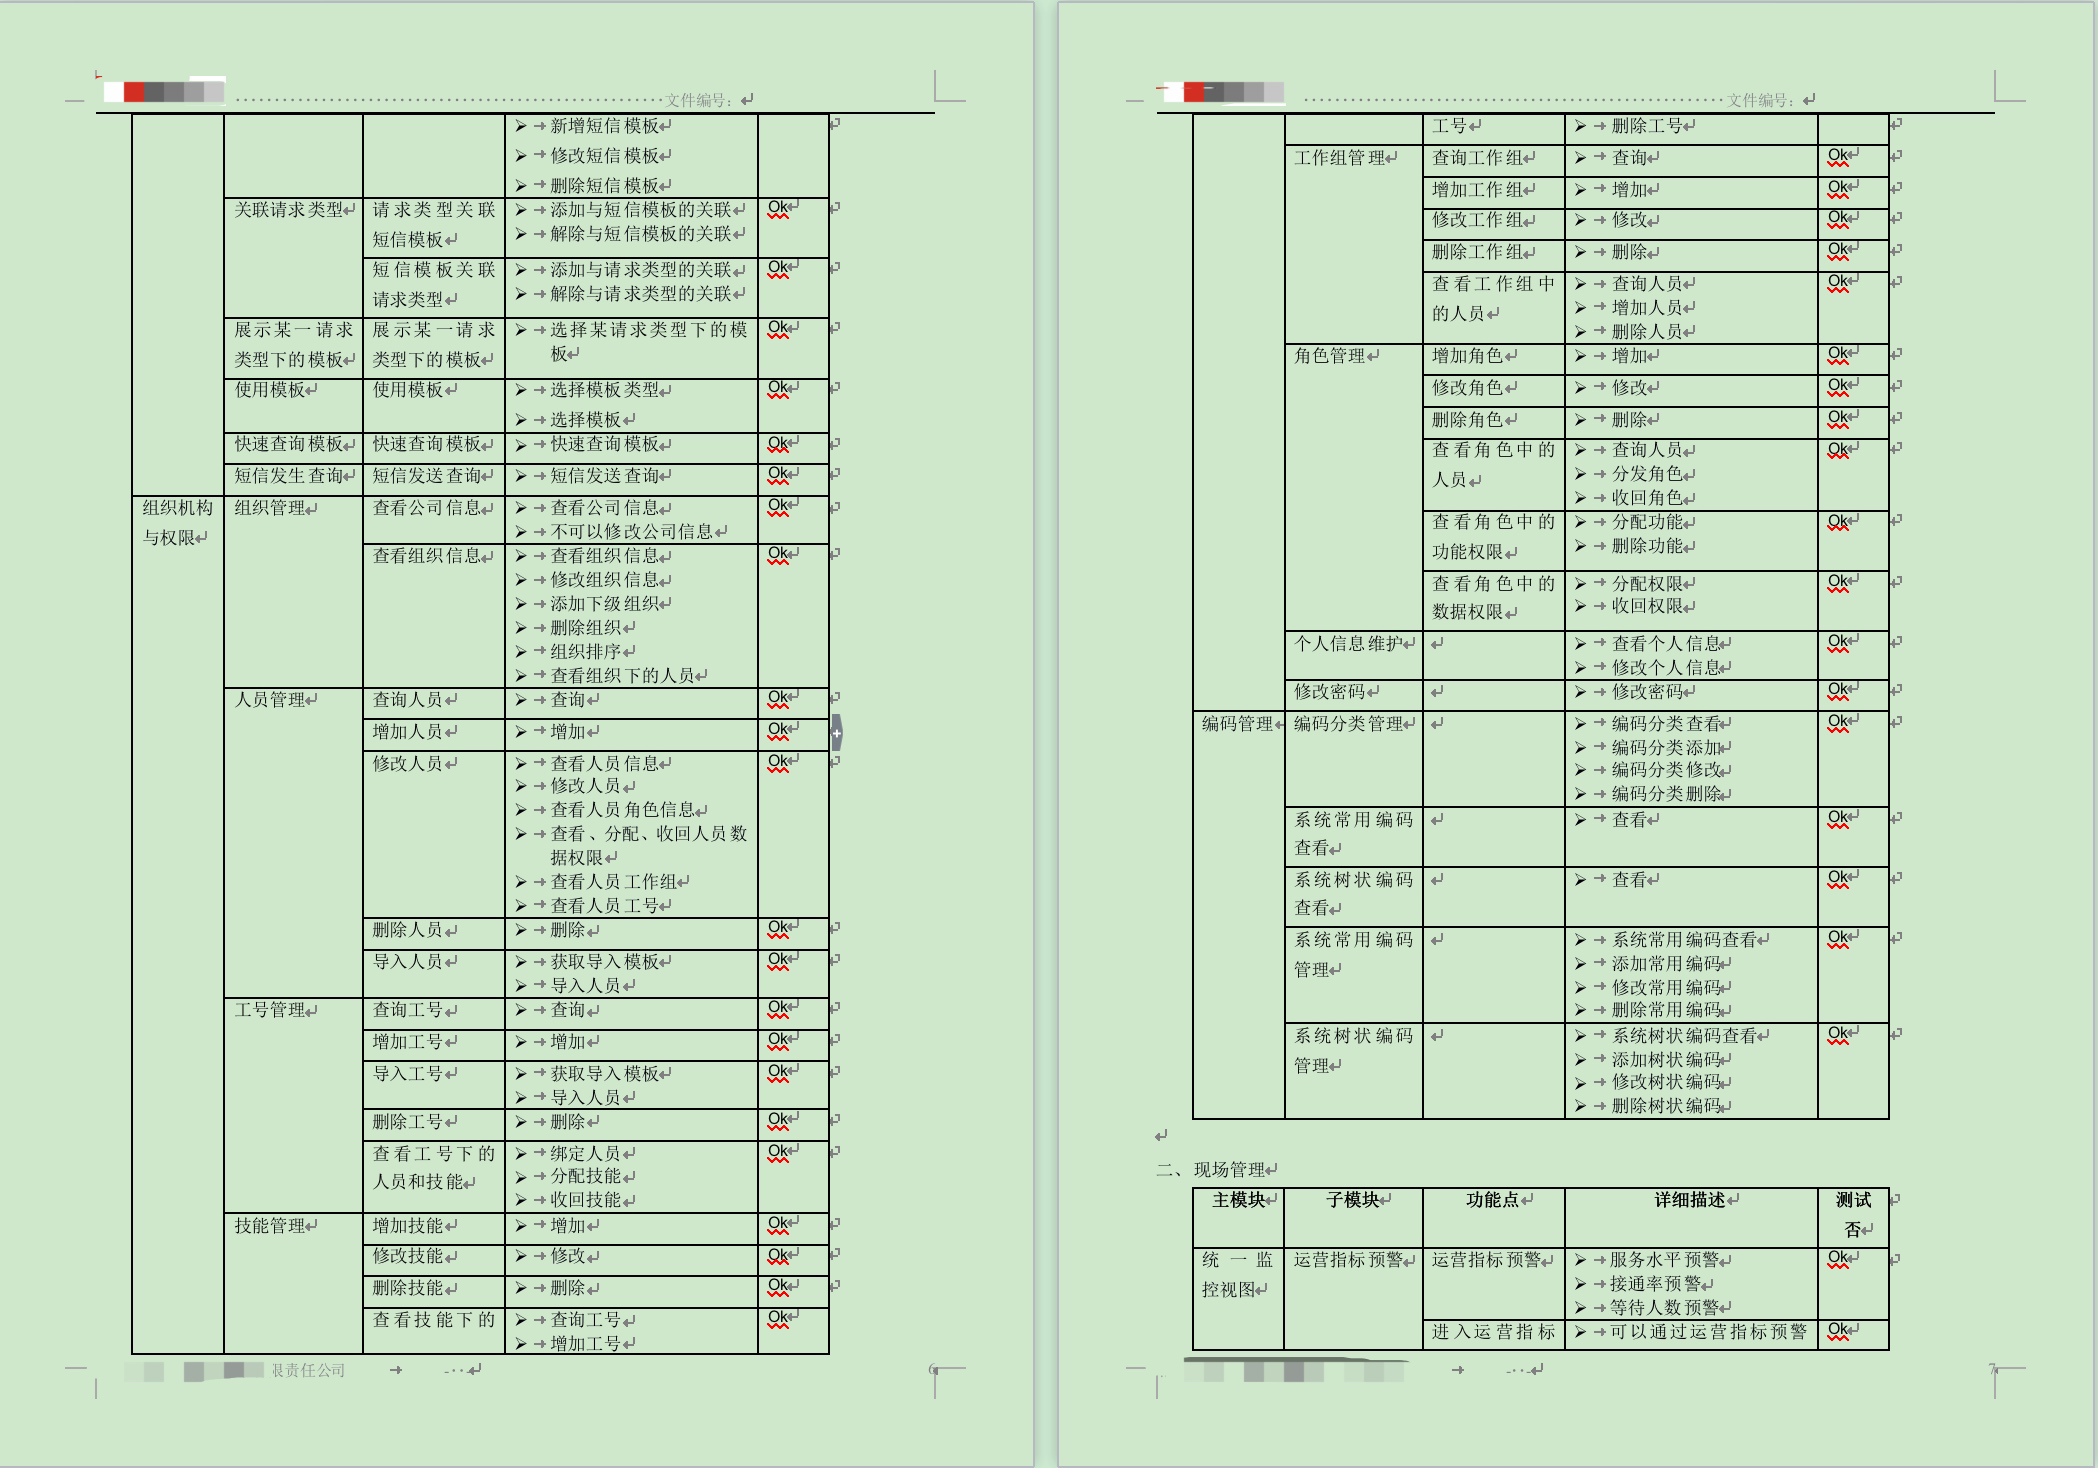The image size is (2098, 1468).
Task: Click the 主模块 table header cell
Action: coord(1238,1217)
